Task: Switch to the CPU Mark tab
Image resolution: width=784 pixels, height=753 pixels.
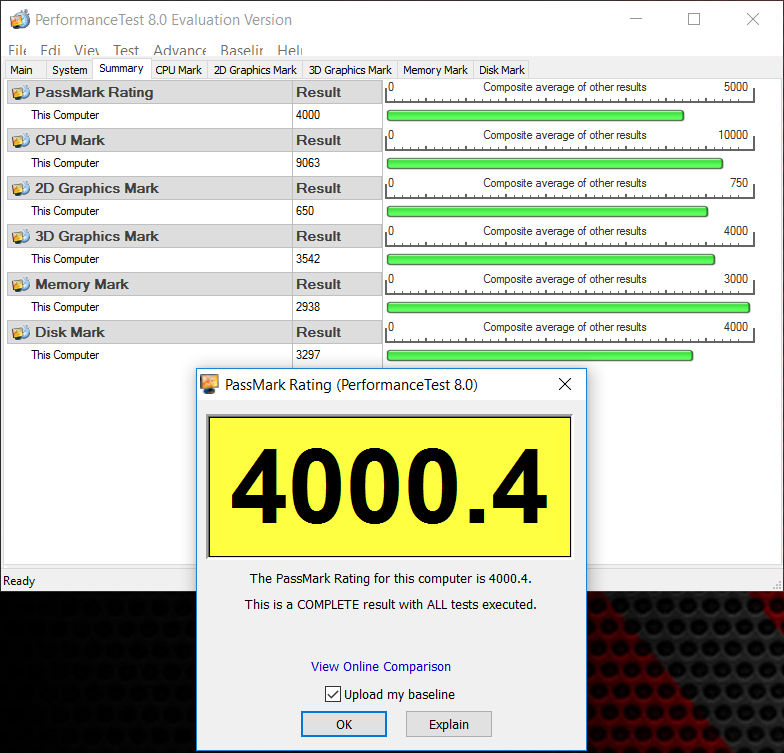Action: pyautogui.click(x=178, y=70)
